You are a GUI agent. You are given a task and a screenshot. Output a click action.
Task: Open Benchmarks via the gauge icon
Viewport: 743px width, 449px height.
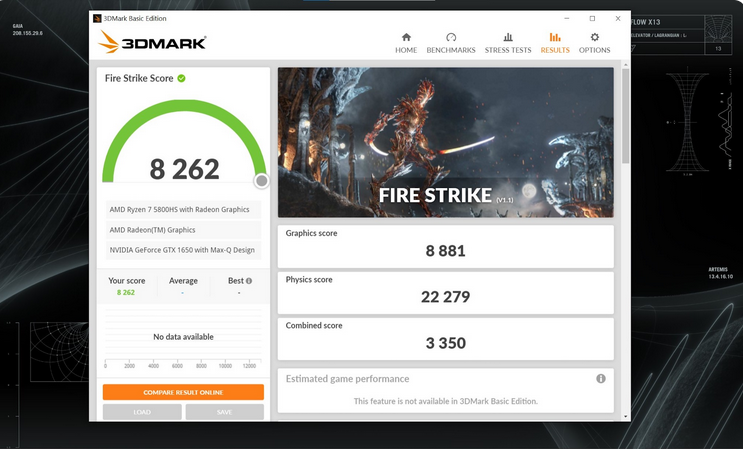point(451,37)
